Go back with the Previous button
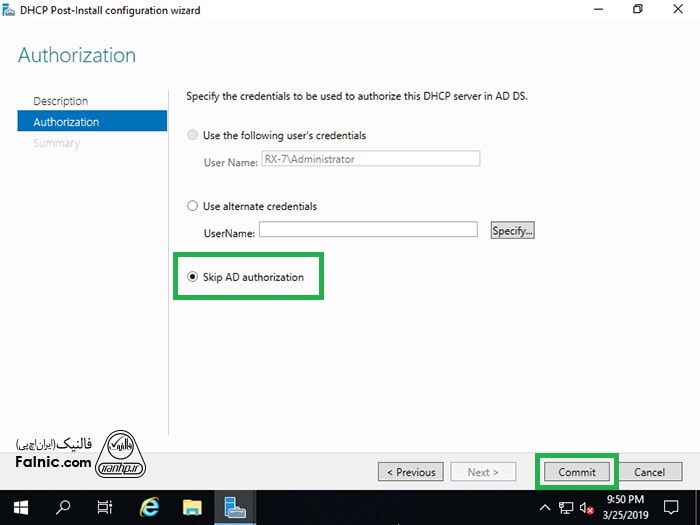Image resolution: width=700 pixels, height=525 pixels. [410, 472]
